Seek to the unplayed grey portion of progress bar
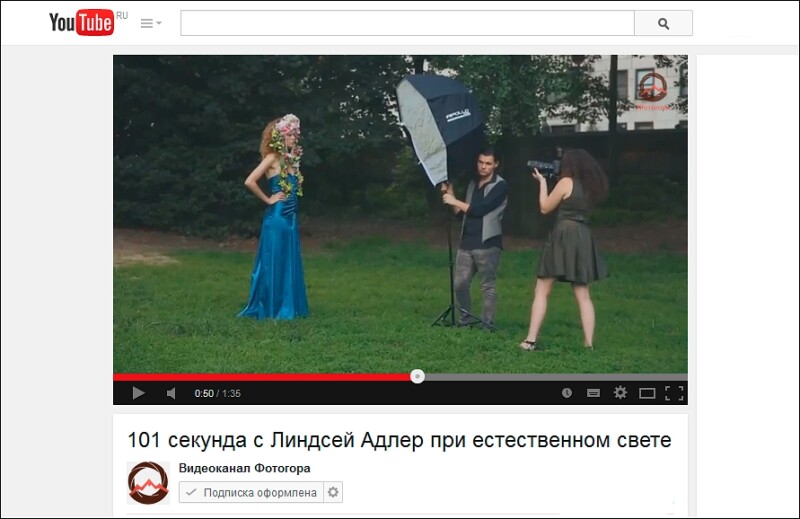 pos(556,377)
